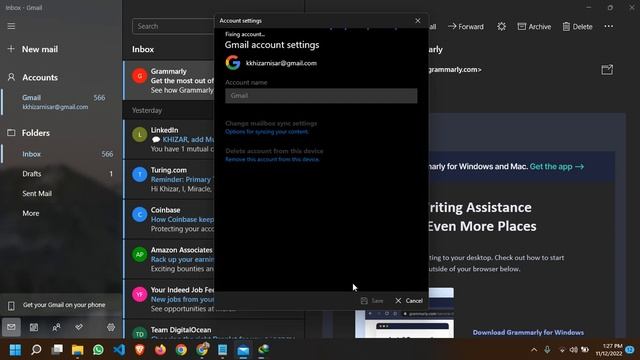Open the volume tray icon

[x=573, y=350]
